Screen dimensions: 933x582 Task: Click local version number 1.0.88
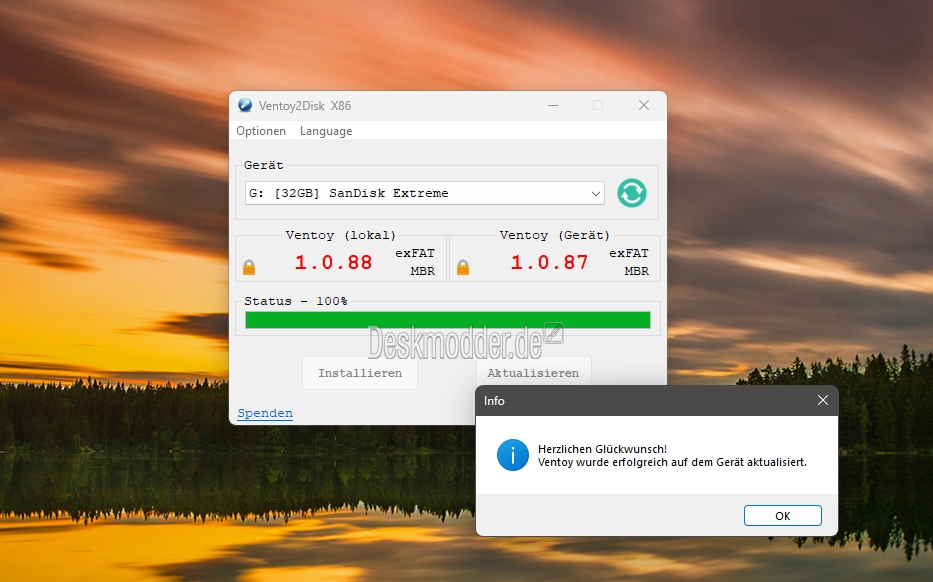(x=333, y=262)
